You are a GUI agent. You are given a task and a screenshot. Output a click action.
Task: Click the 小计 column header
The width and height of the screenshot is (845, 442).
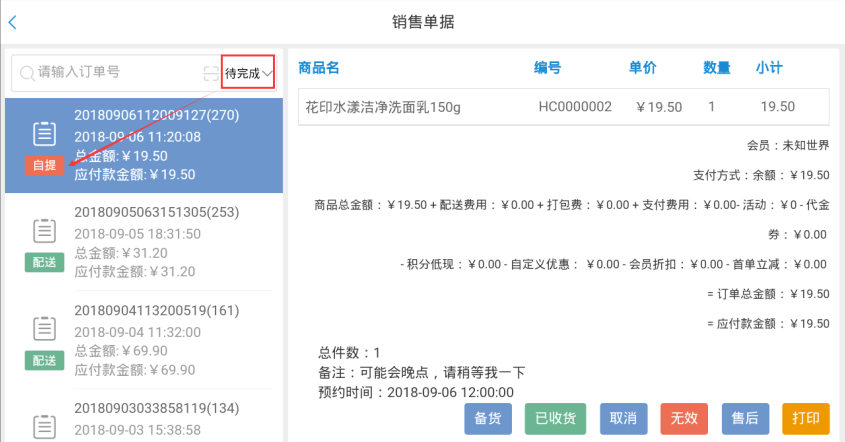[x=769, y=68]
